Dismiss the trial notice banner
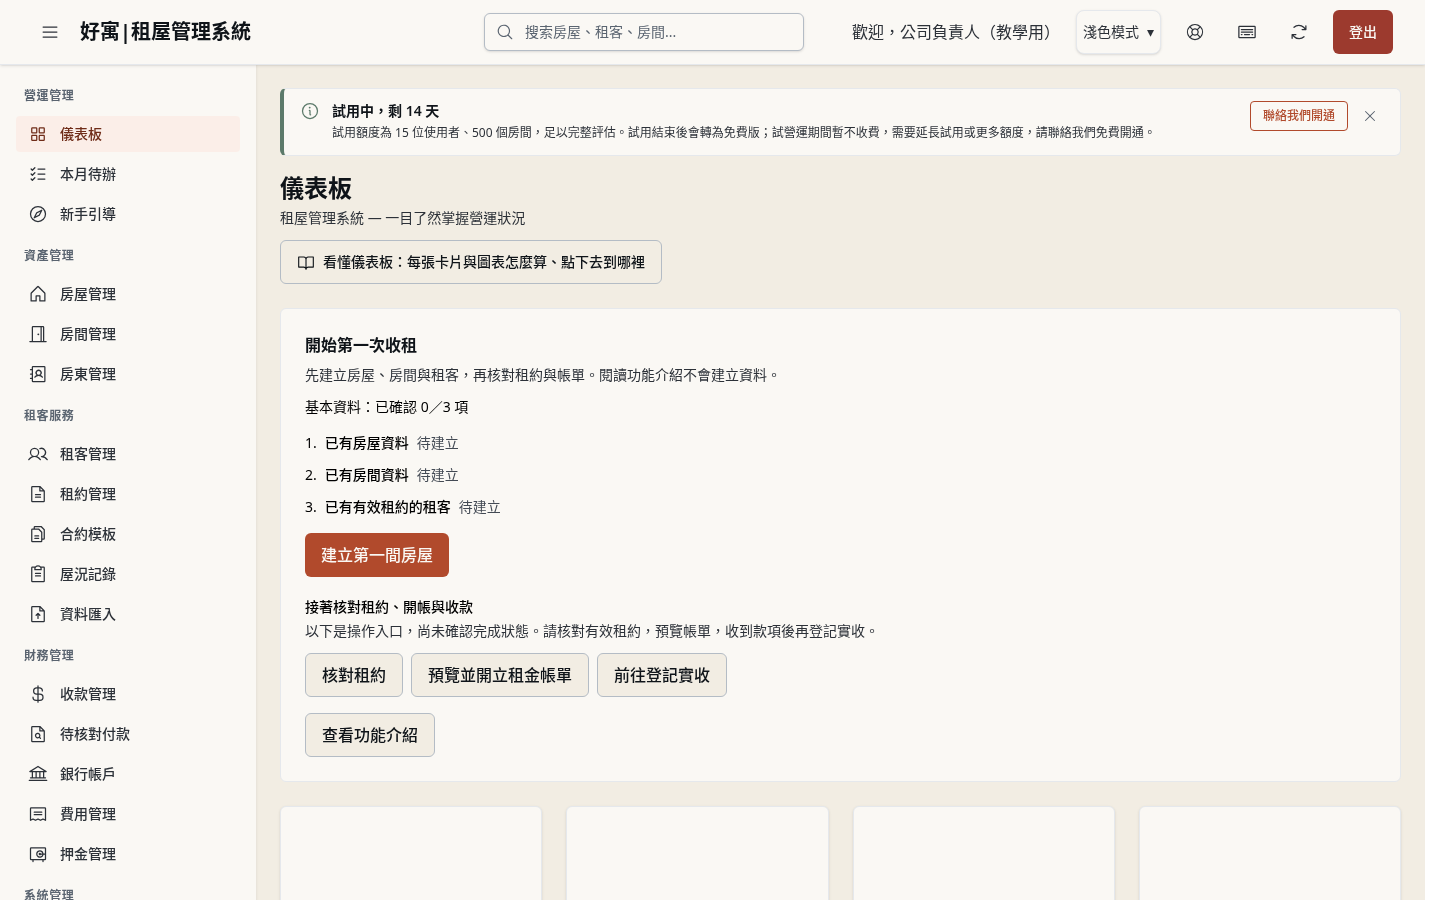The image size is (1440, 900). coord(1370,116)
